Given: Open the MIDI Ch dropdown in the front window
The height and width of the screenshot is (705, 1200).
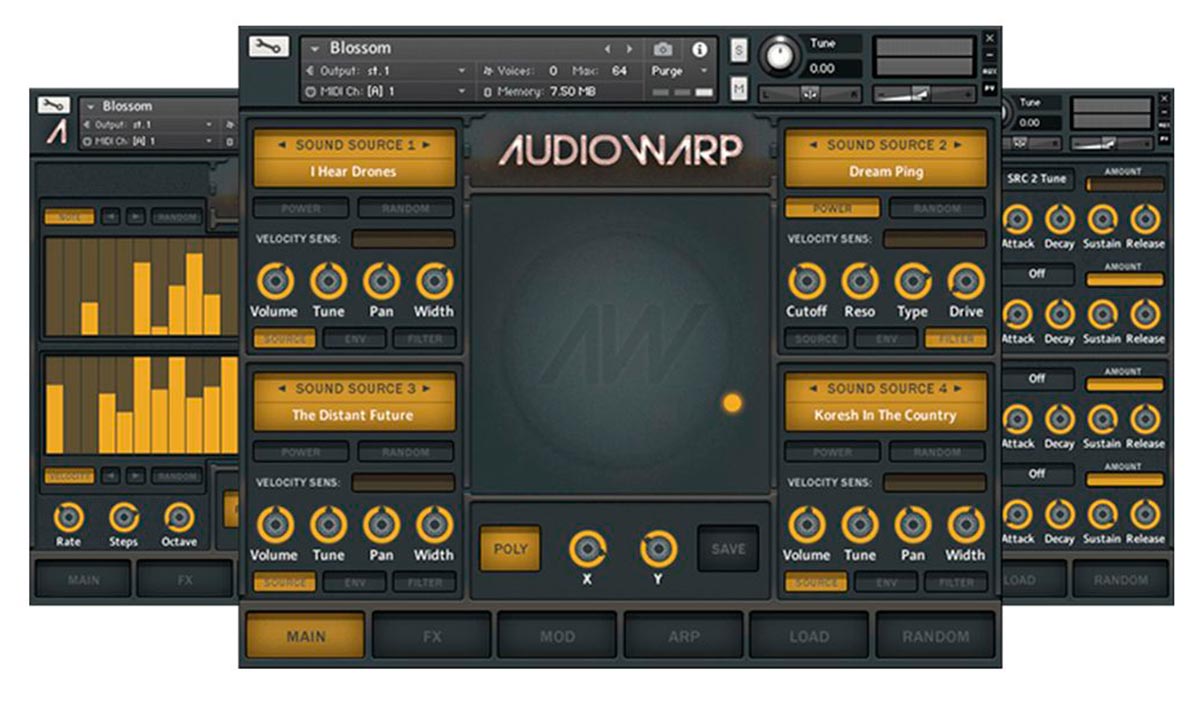Looking at the screenshot, I should point(461,91).
